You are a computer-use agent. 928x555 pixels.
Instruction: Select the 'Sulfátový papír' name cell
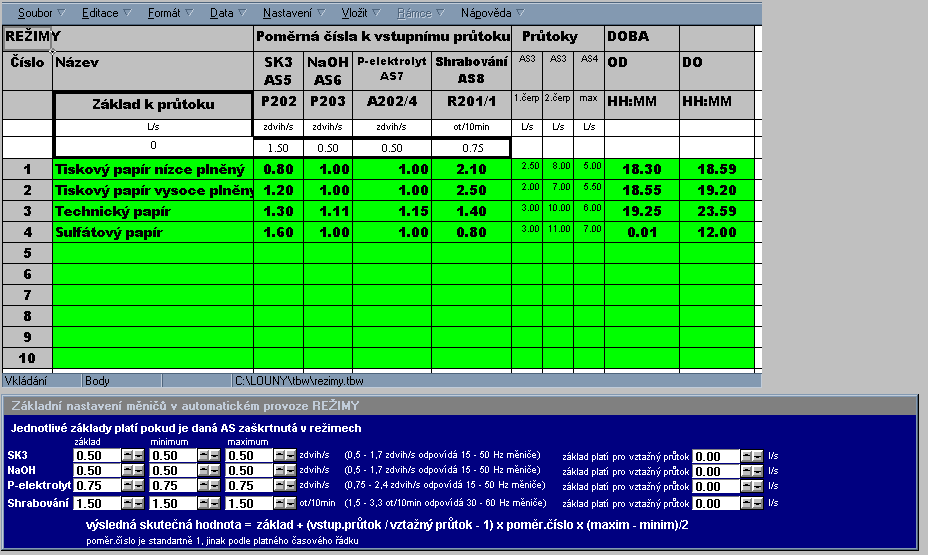pyautogui.click(x=152, y=232)
